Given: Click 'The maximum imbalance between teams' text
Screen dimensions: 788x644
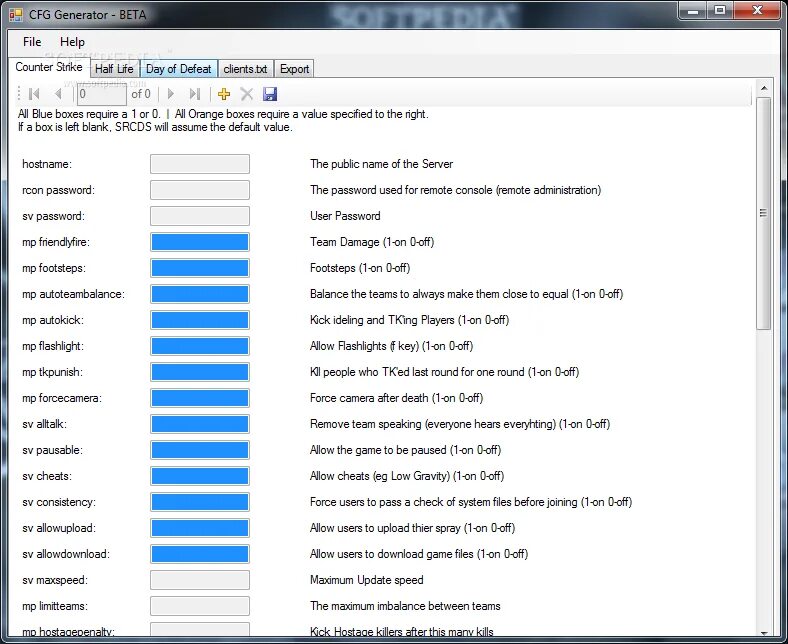Looking at the screenshot, I should (x=405, y=606).
